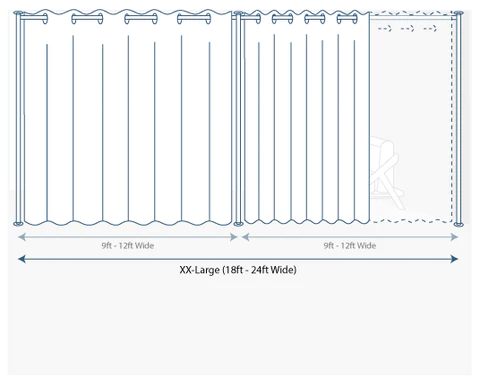Click the right 9ft - 12ft Wide label

tap(350, 246)
